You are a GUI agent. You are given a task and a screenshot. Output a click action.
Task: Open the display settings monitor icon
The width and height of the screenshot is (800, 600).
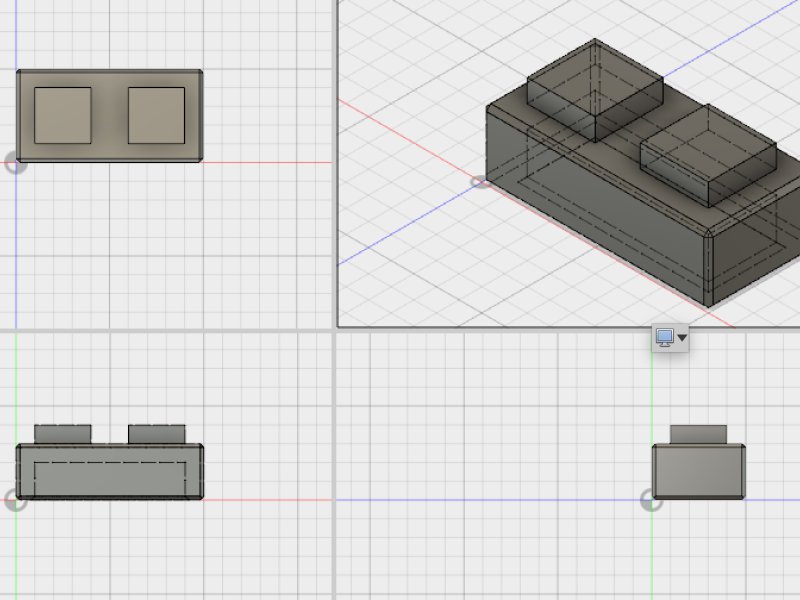coord(664,338)
